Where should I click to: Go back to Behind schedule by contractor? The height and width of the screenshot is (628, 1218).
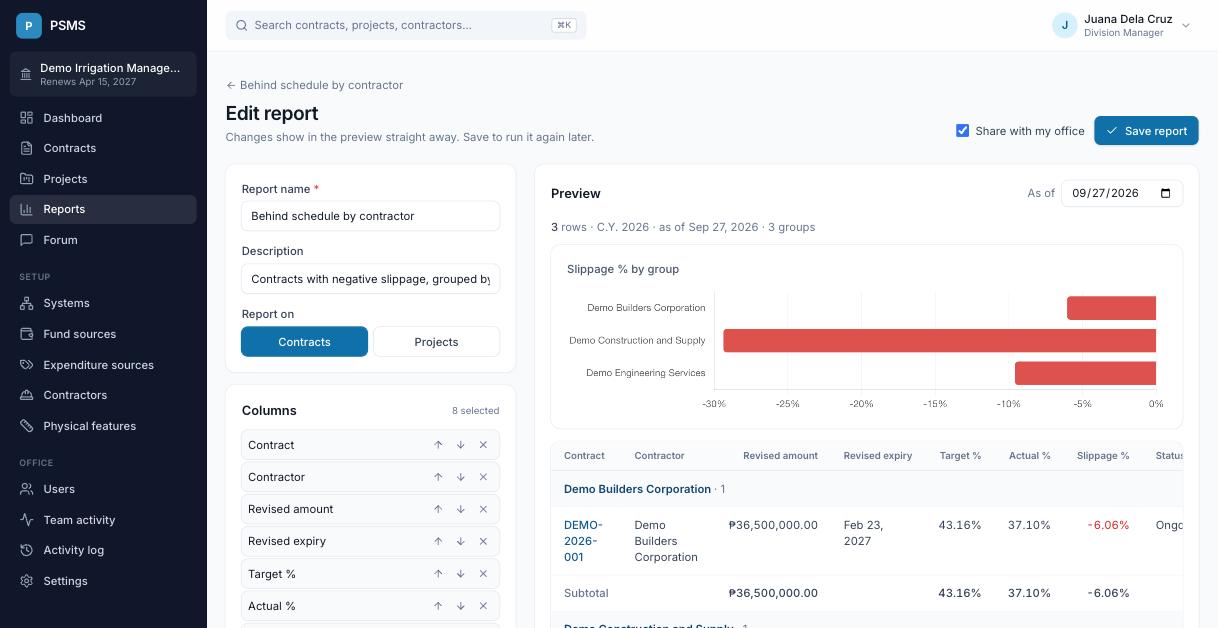pos(314,85)
